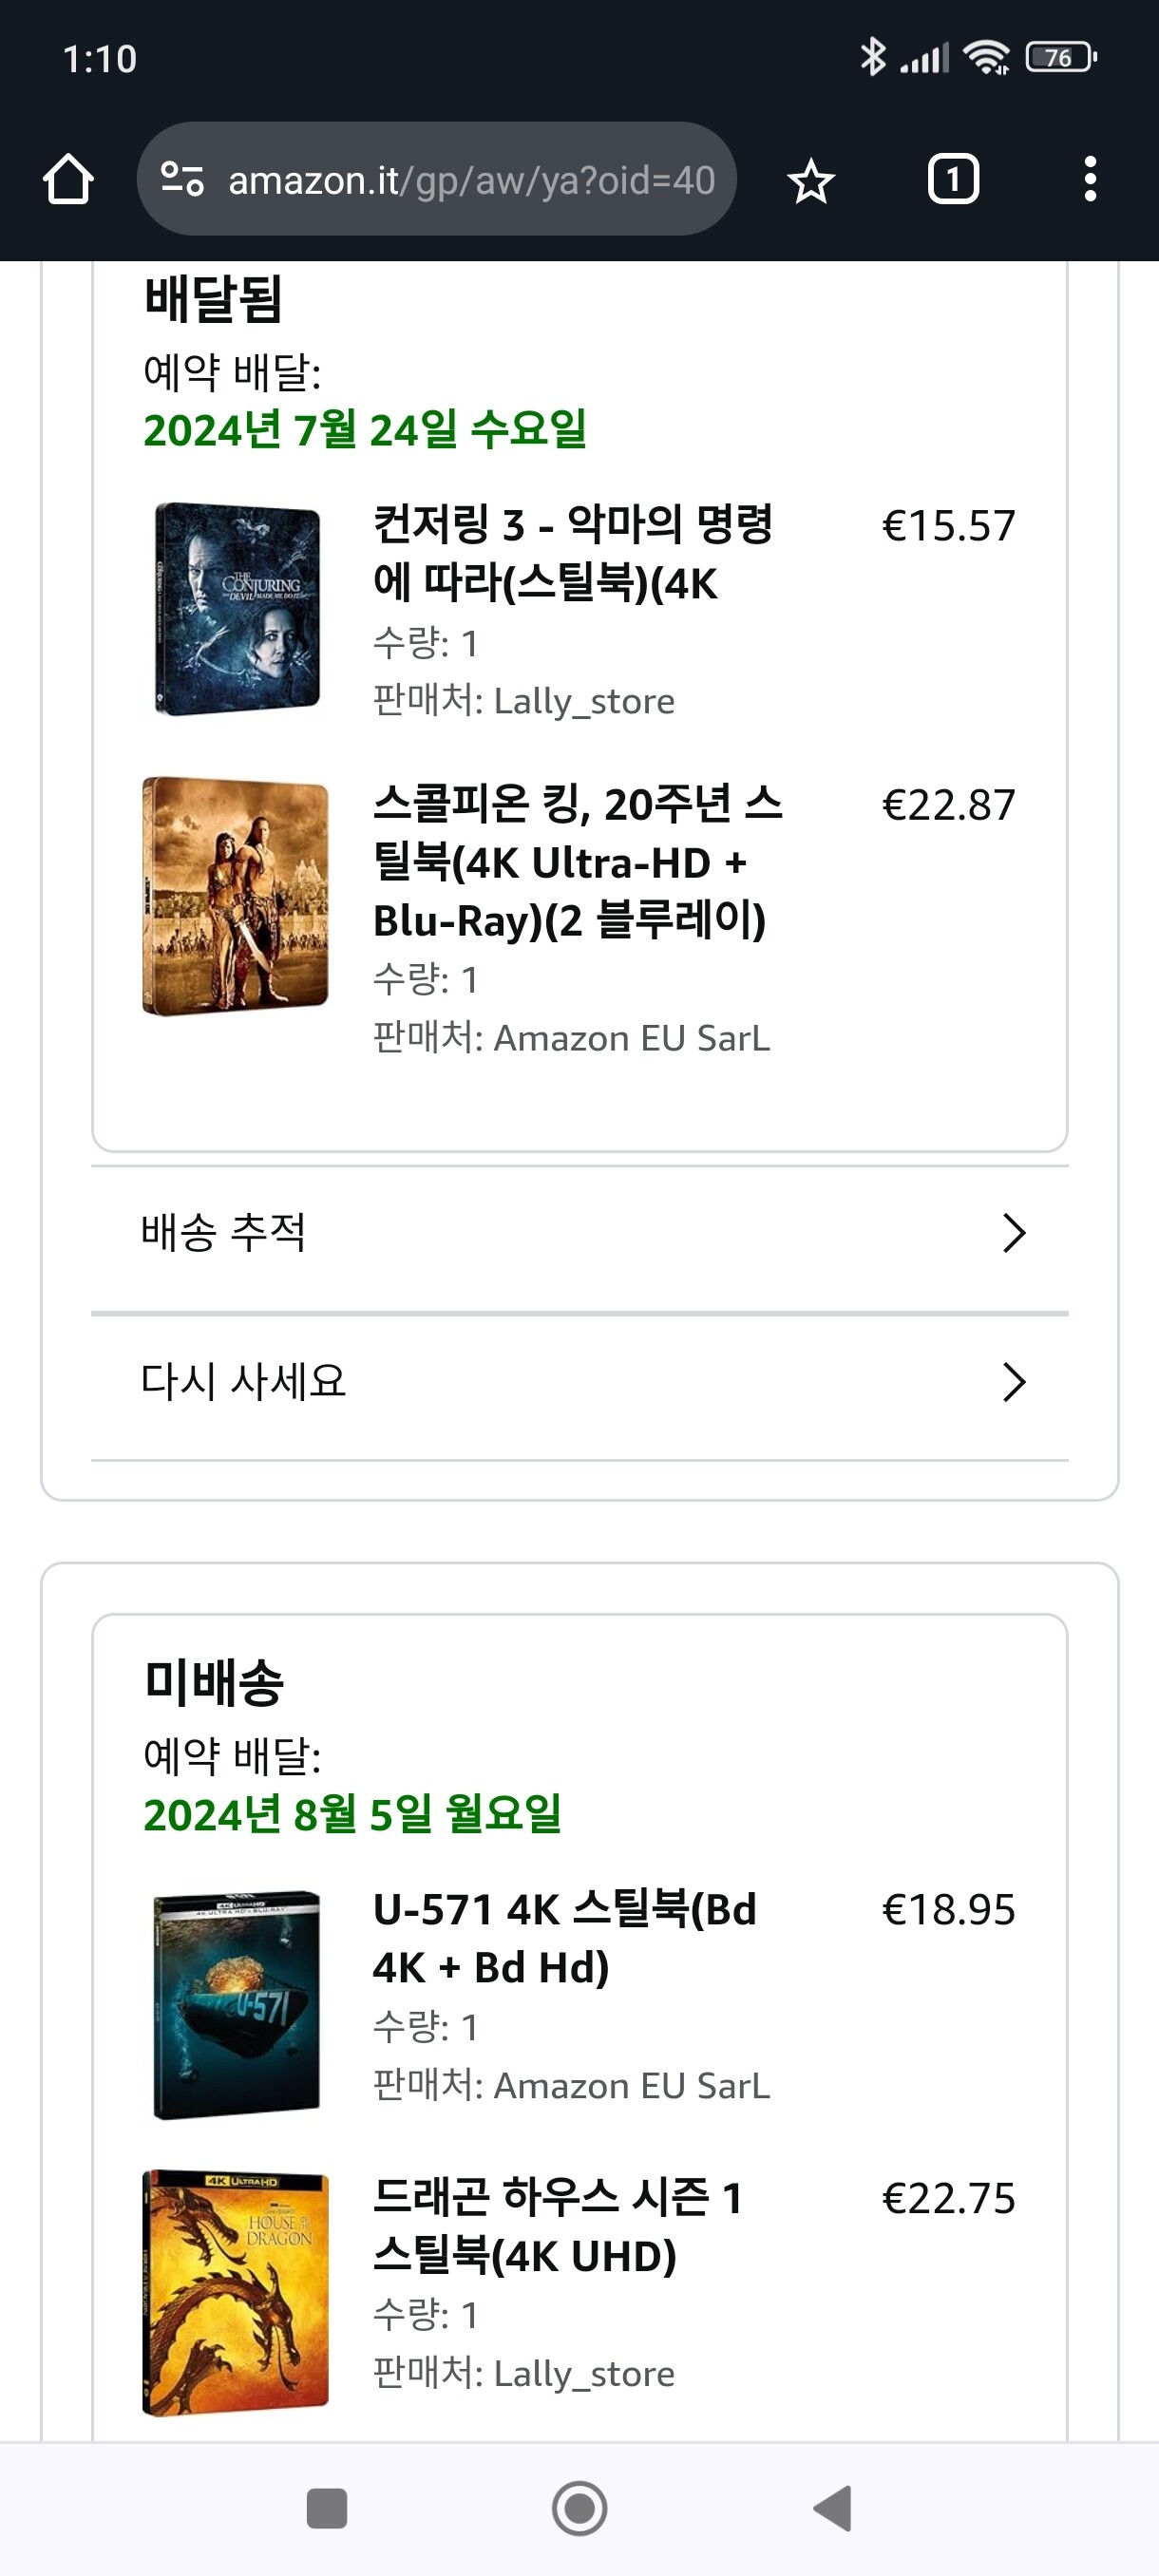Open the three-dot browser menu
The height and width of the screenshot is (2576, 1159).
point(1090,180)
